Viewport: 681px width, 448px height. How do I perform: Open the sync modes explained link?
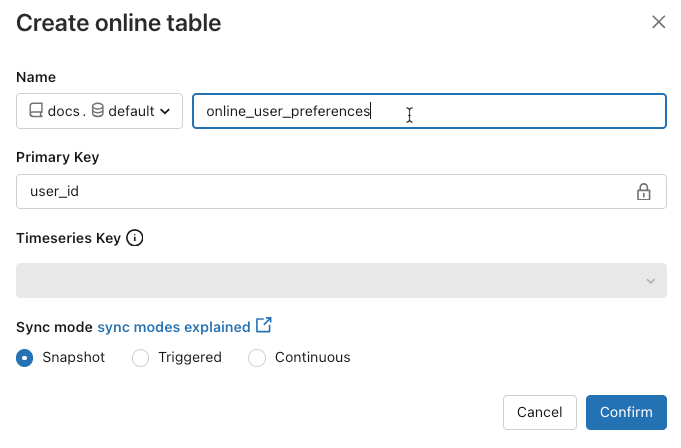(174, 326)
